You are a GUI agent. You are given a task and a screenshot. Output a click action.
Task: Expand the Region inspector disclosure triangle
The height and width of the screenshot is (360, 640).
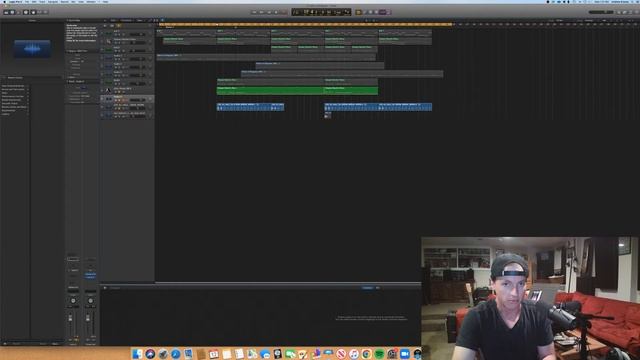68,51
